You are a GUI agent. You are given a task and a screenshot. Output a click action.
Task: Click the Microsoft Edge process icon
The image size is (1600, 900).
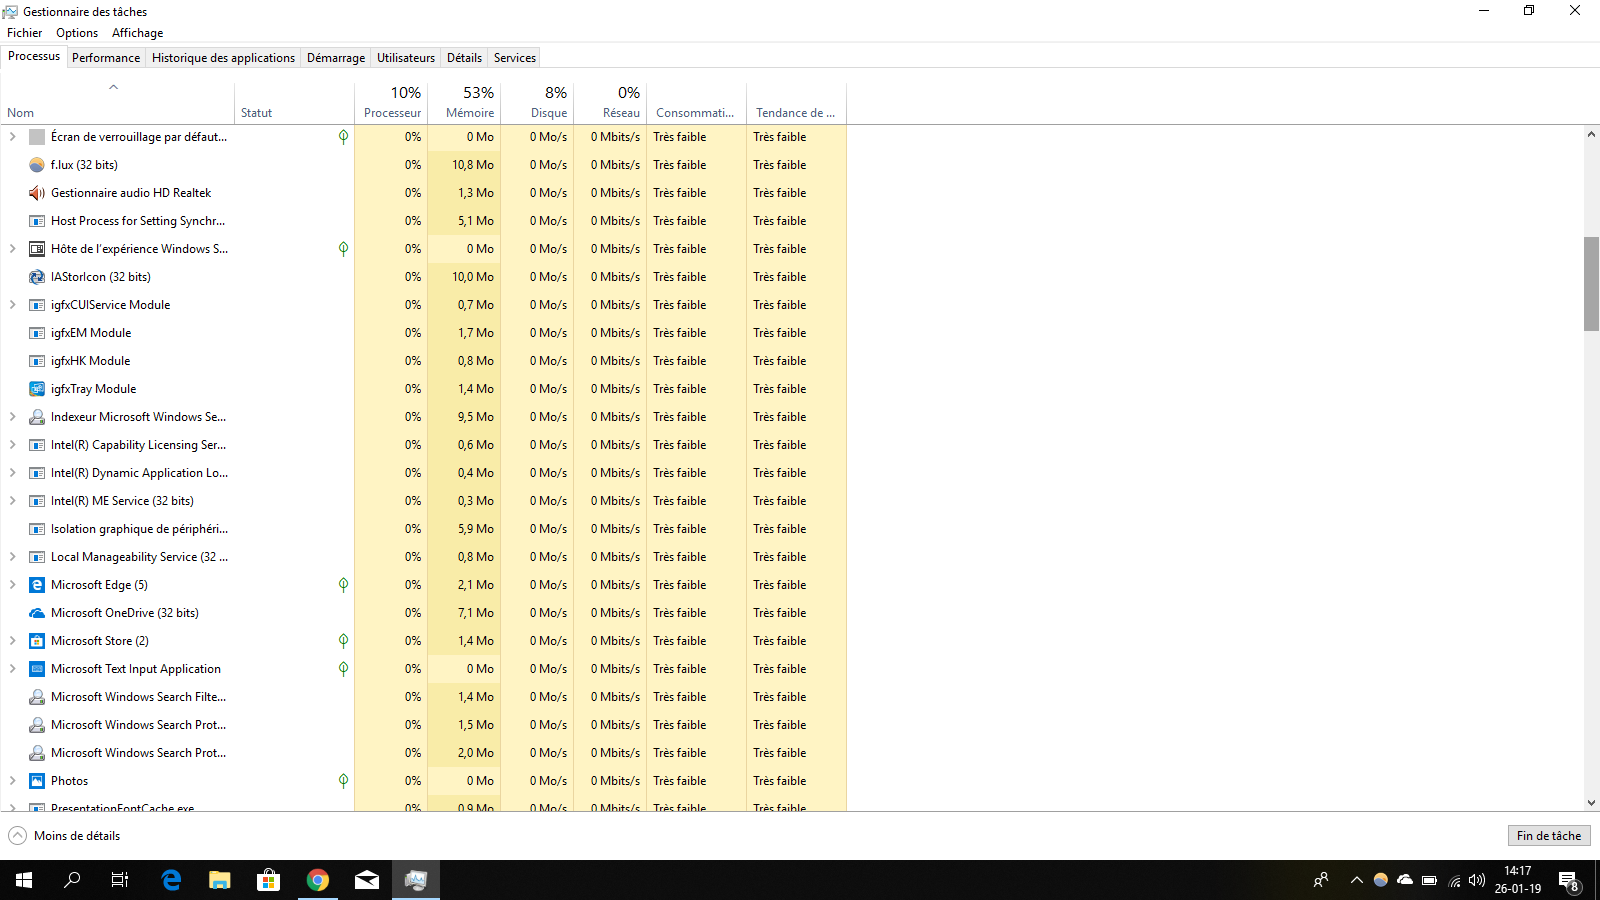tap(37, 585)
